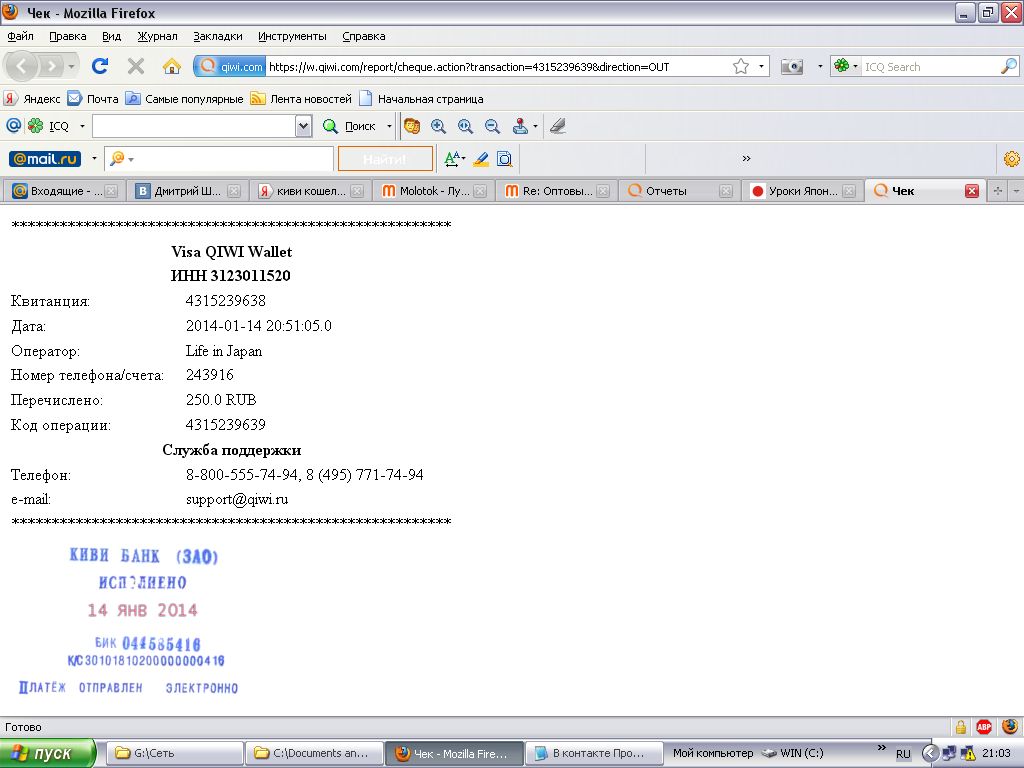Click the faces icon in the ICQ toolbar

411,126
